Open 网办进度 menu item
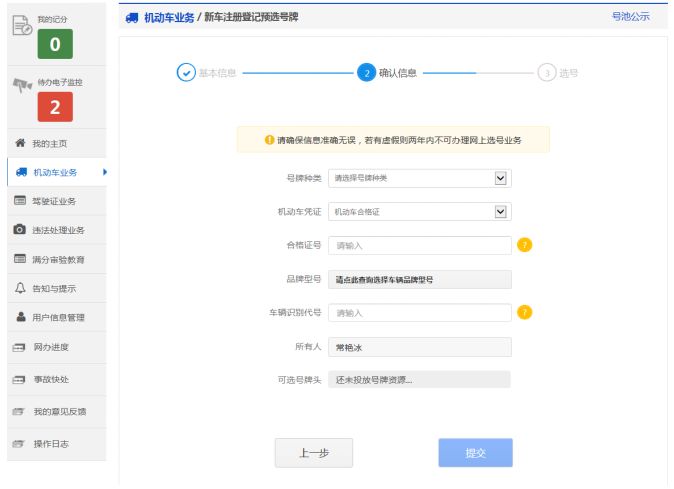The width and height of the screenshot is (674, 489). [57, 347]
